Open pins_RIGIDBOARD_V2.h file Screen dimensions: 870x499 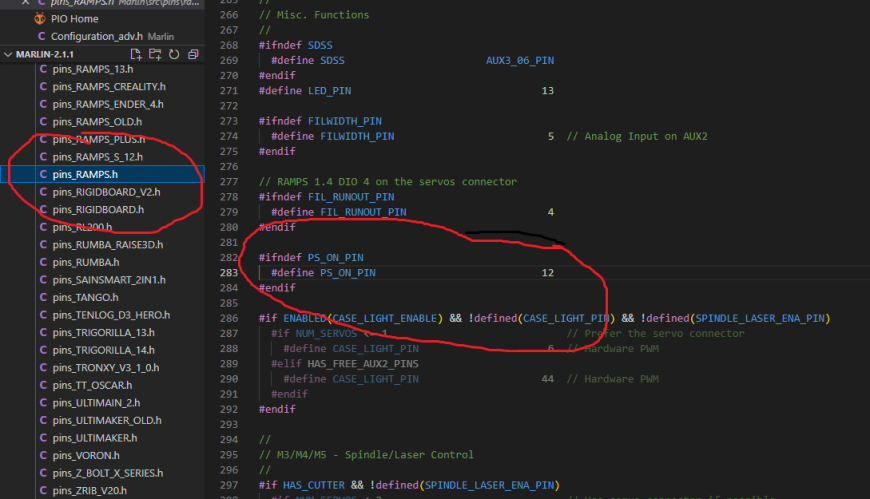coord(105,192)
